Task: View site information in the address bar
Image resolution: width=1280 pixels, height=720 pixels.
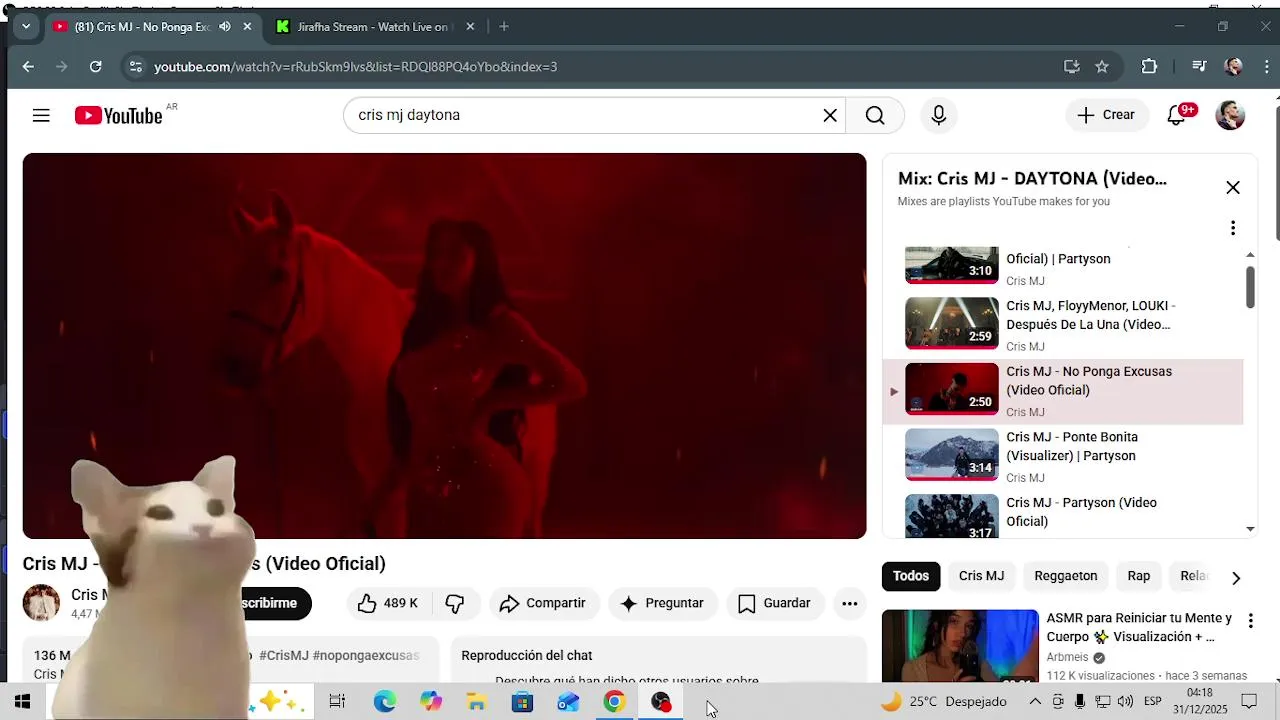Action: [x=135, y=67]
